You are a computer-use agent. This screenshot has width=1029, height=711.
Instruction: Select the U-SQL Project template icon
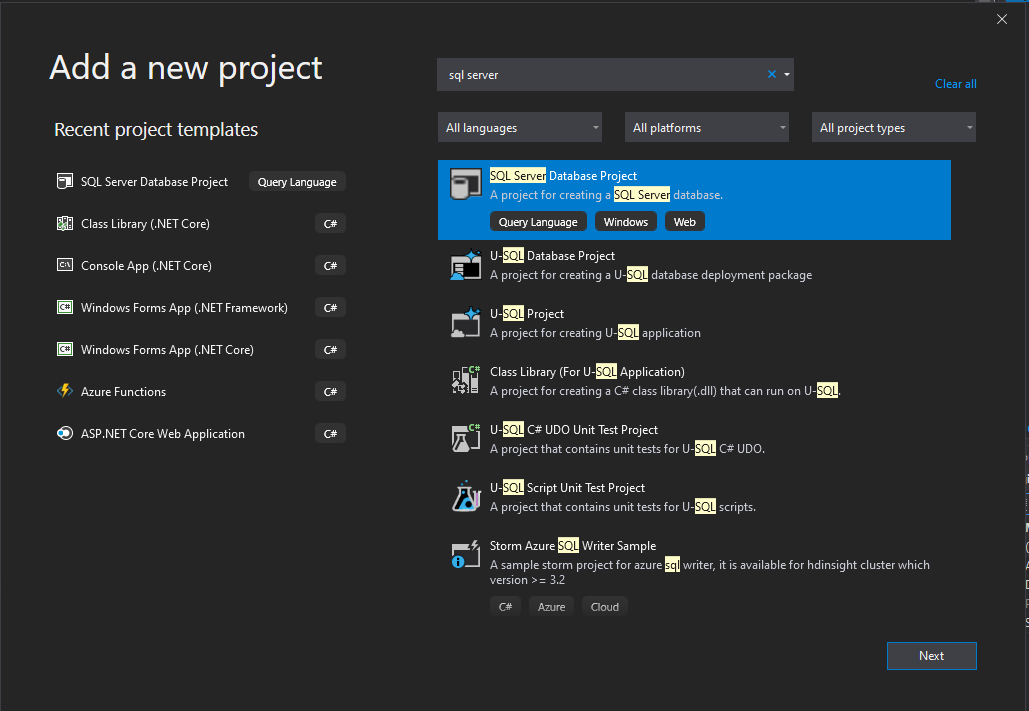click(466, 322)
